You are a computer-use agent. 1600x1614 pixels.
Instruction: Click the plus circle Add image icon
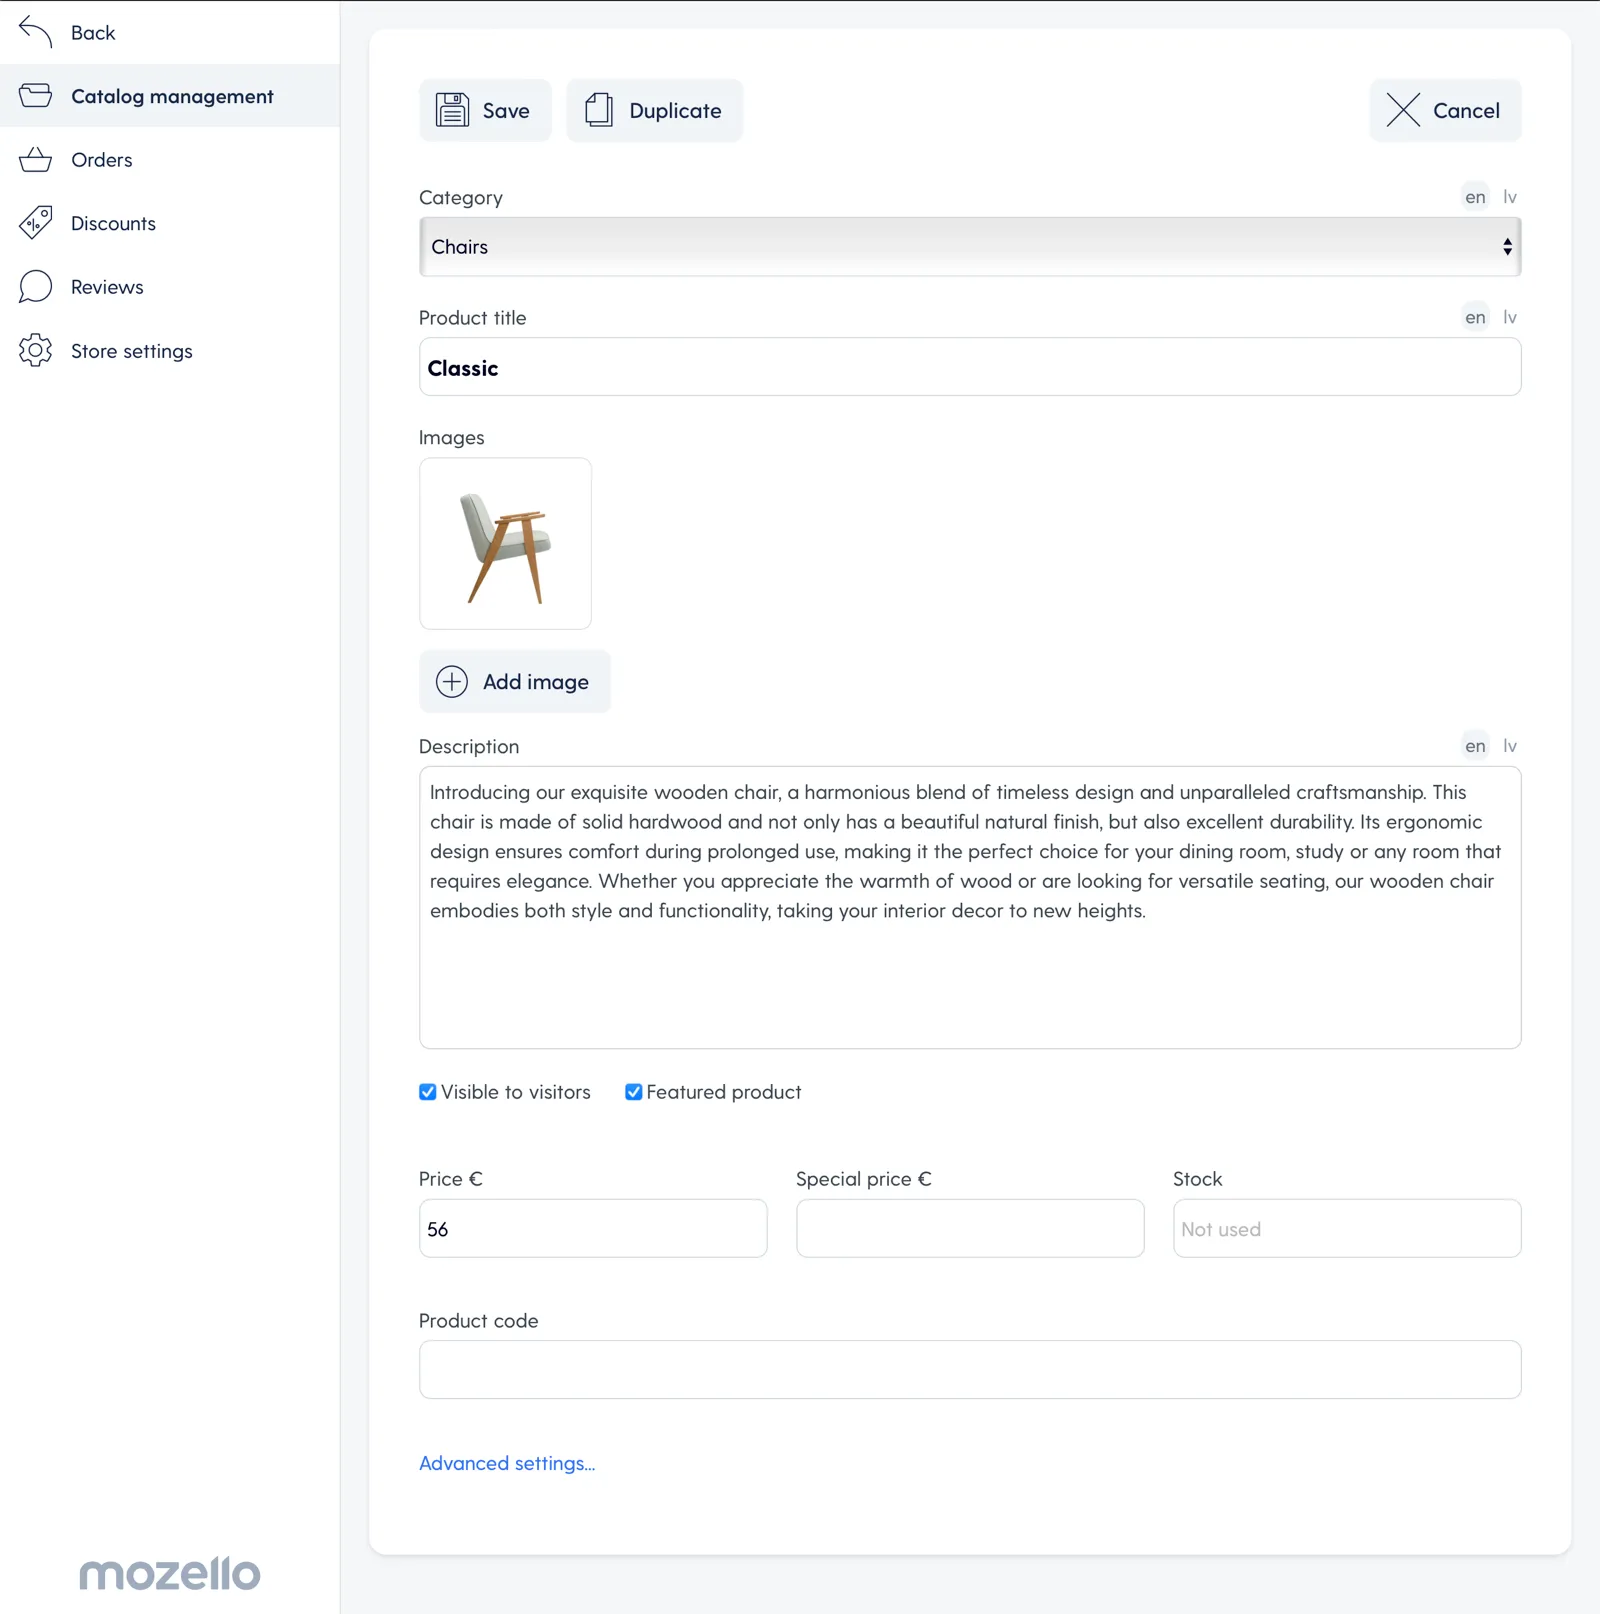tap(452, 682)
